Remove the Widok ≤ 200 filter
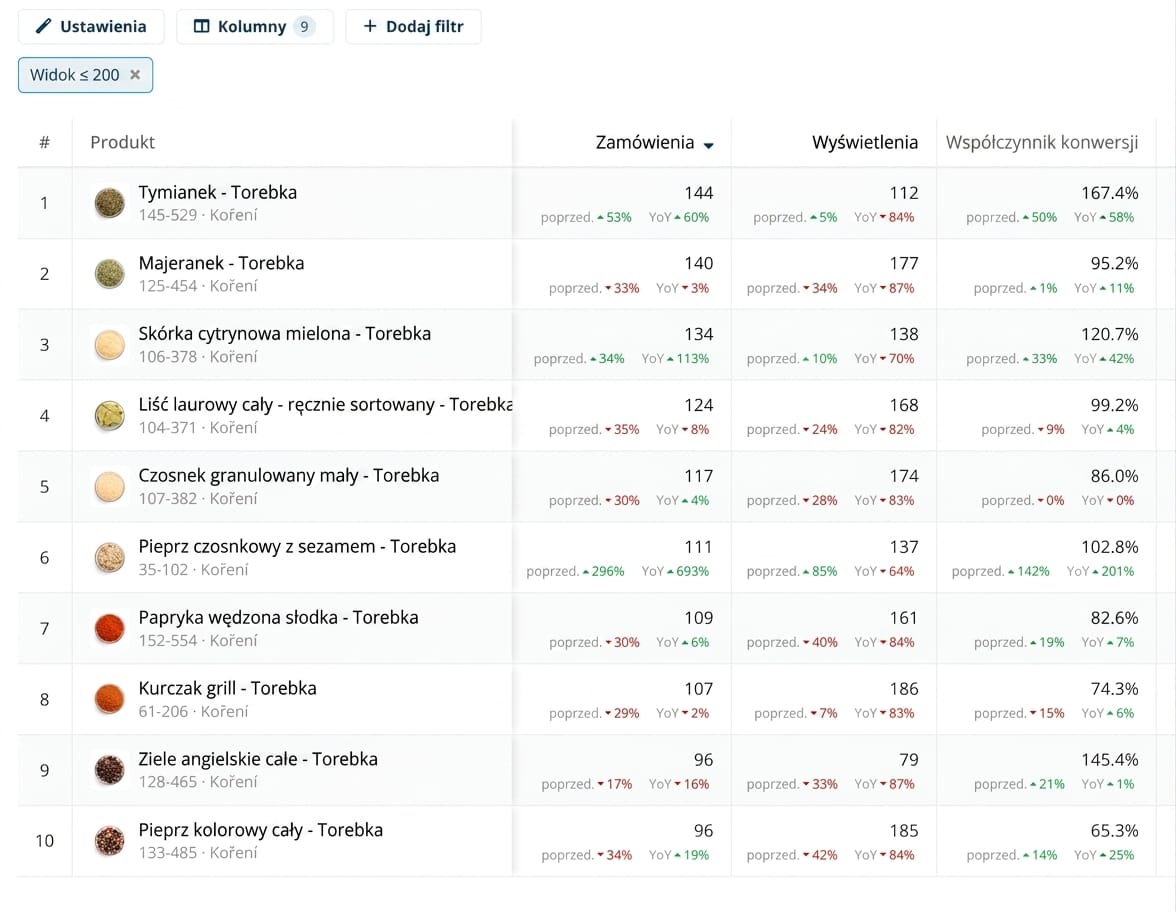The image size is (1176, 912). click(x=135, y=74)
